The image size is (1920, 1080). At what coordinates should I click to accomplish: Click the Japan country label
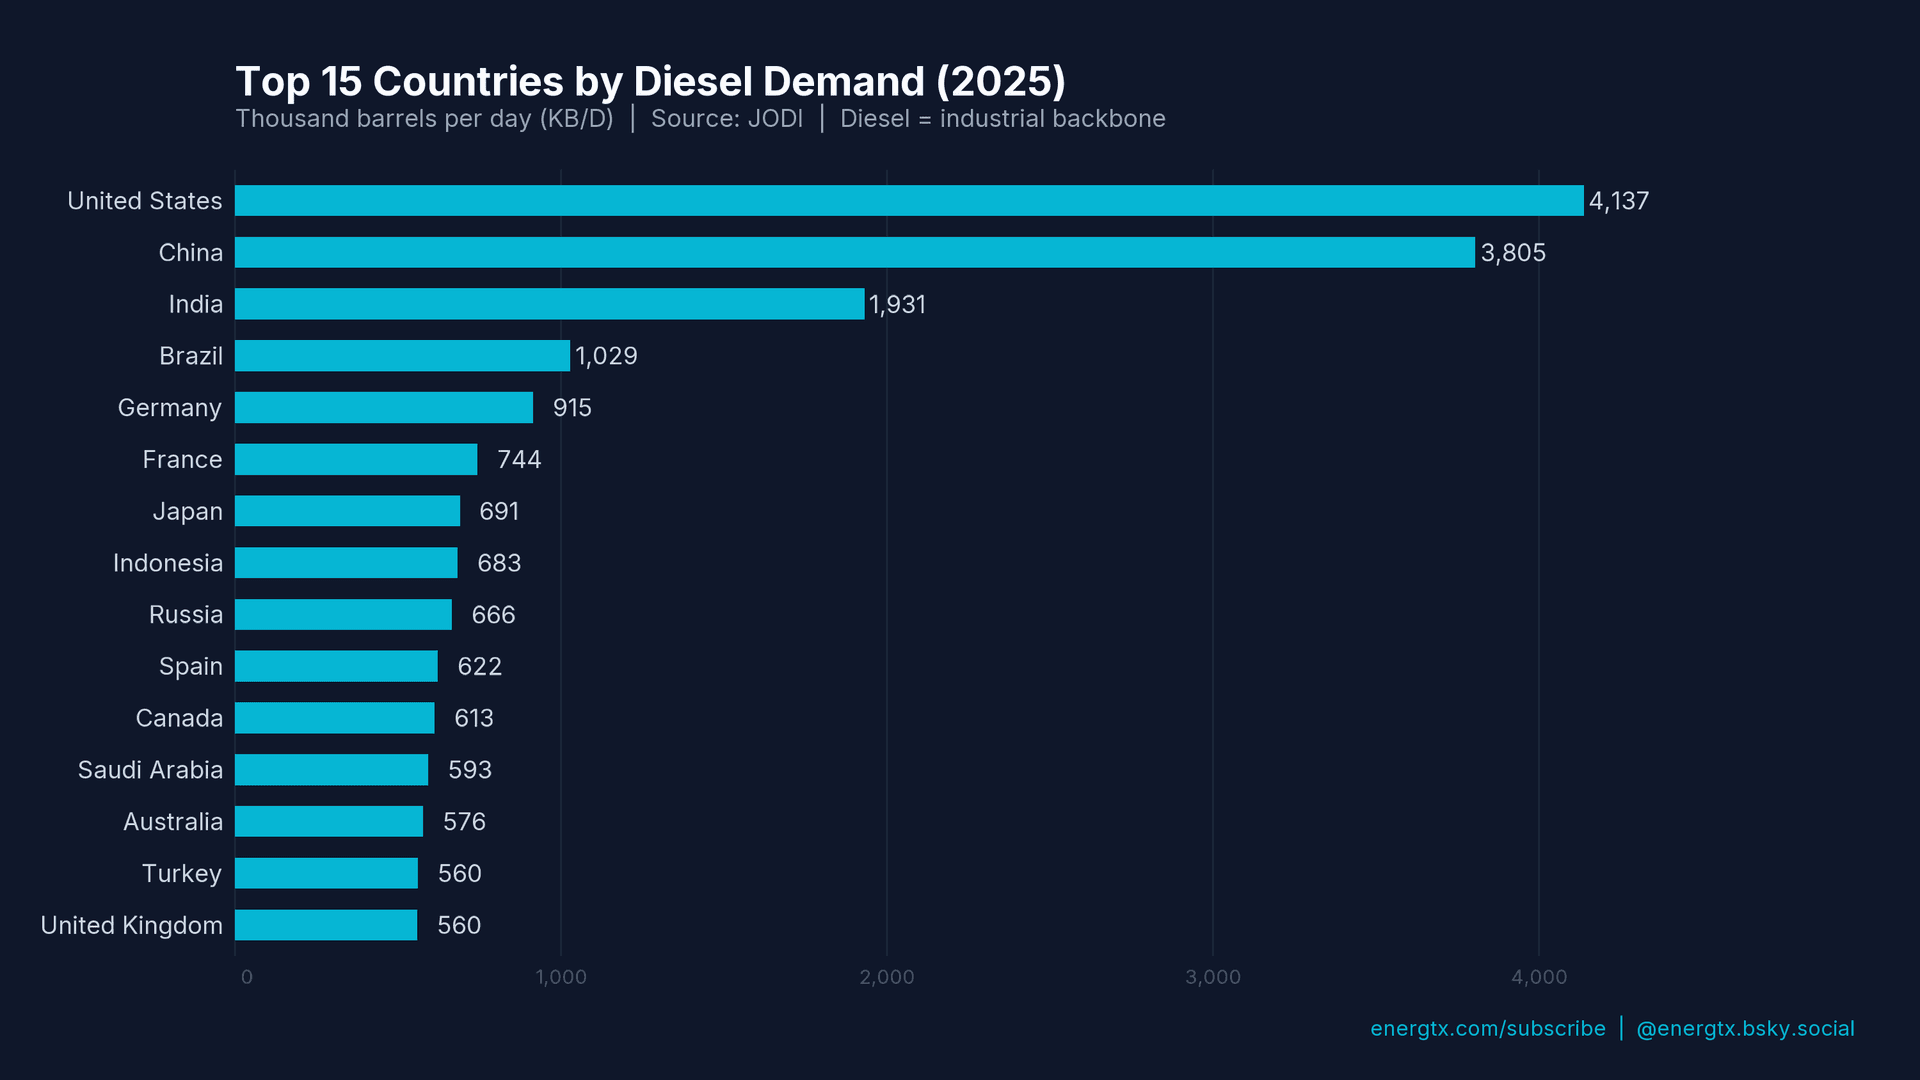[188, 511]
